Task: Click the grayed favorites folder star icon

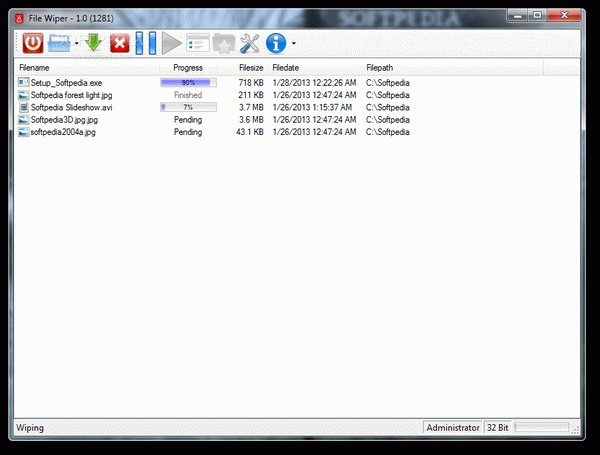Action: [223, 43]
